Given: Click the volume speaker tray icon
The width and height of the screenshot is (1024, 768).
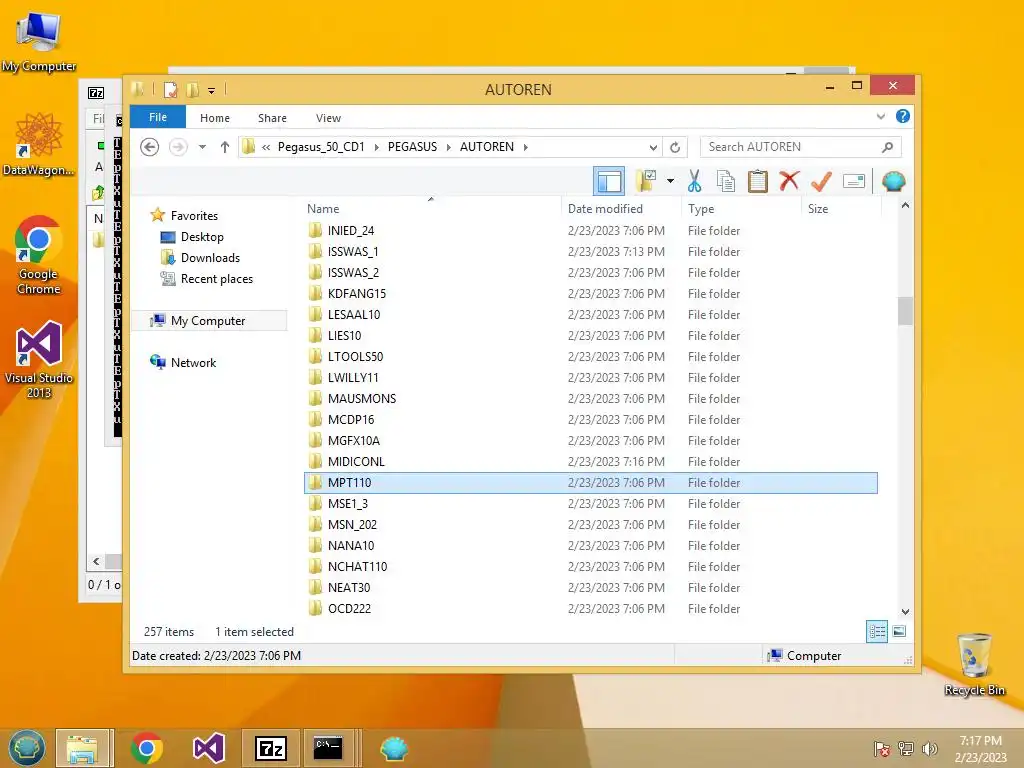Looking at the screenshot, I should [x=929, y=749].
